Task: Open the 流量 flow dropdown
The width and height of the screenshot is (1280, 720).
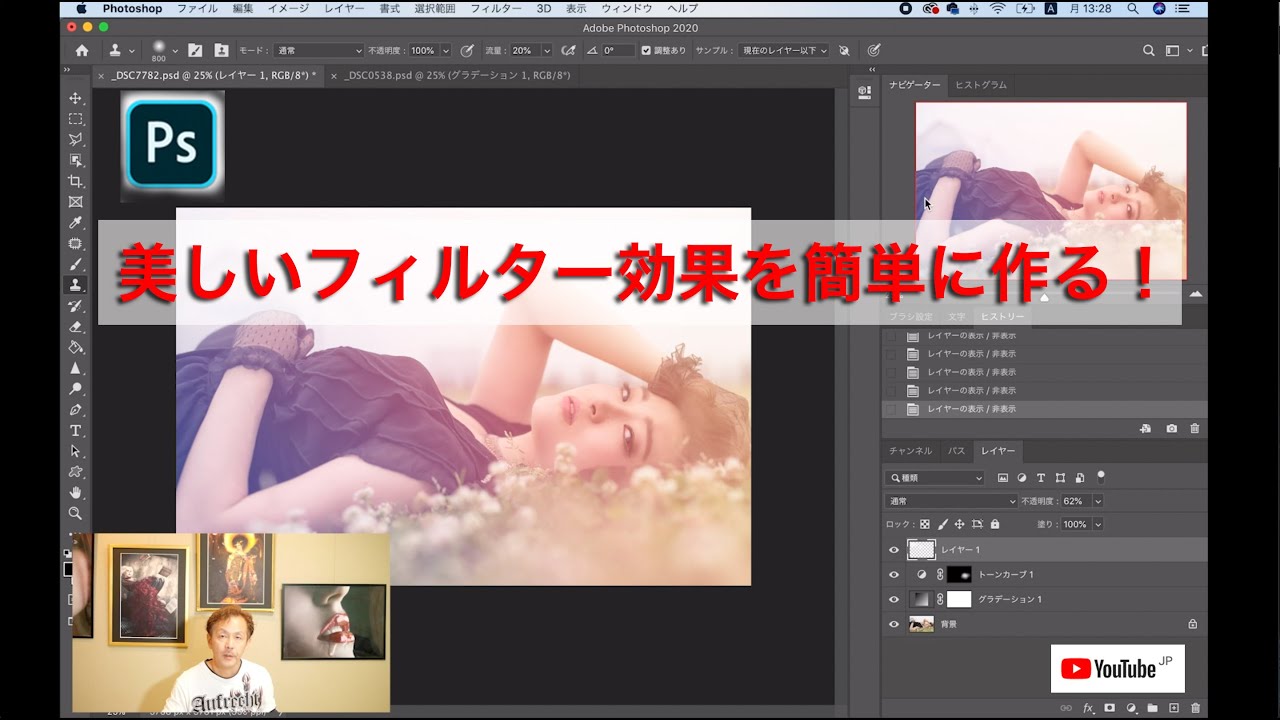Action: 546,50
